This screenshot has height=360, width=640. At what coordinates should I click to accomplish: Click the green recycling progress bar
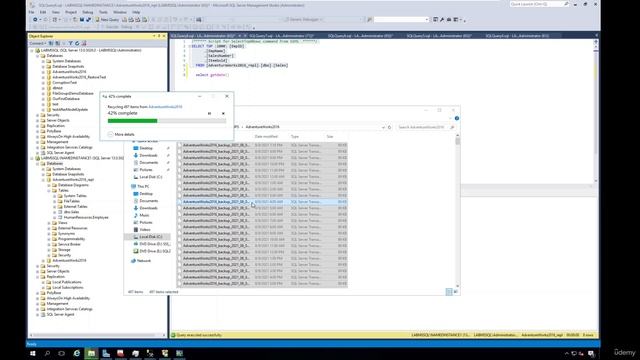tap(132, 121)
